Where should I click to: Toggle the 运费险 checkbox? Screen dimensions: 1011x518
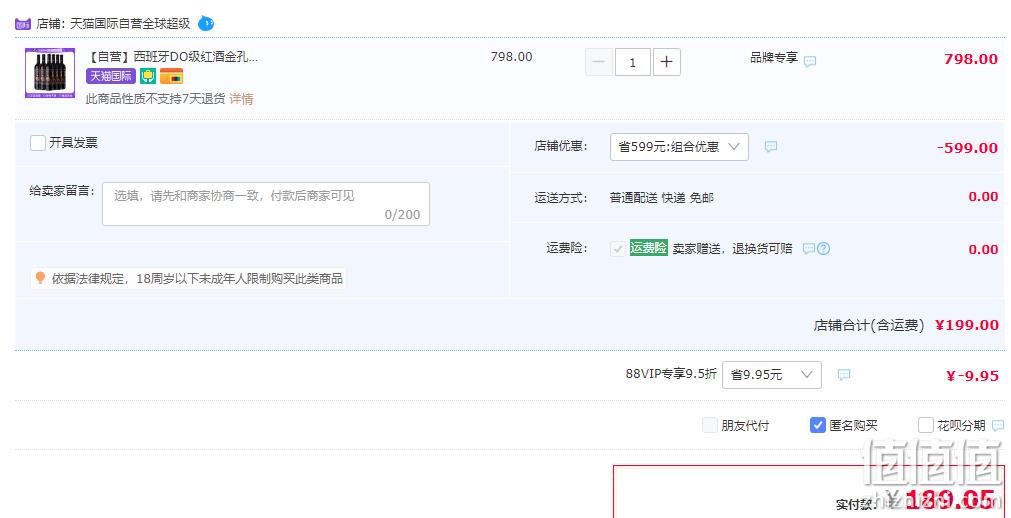(x=618, y=248)
